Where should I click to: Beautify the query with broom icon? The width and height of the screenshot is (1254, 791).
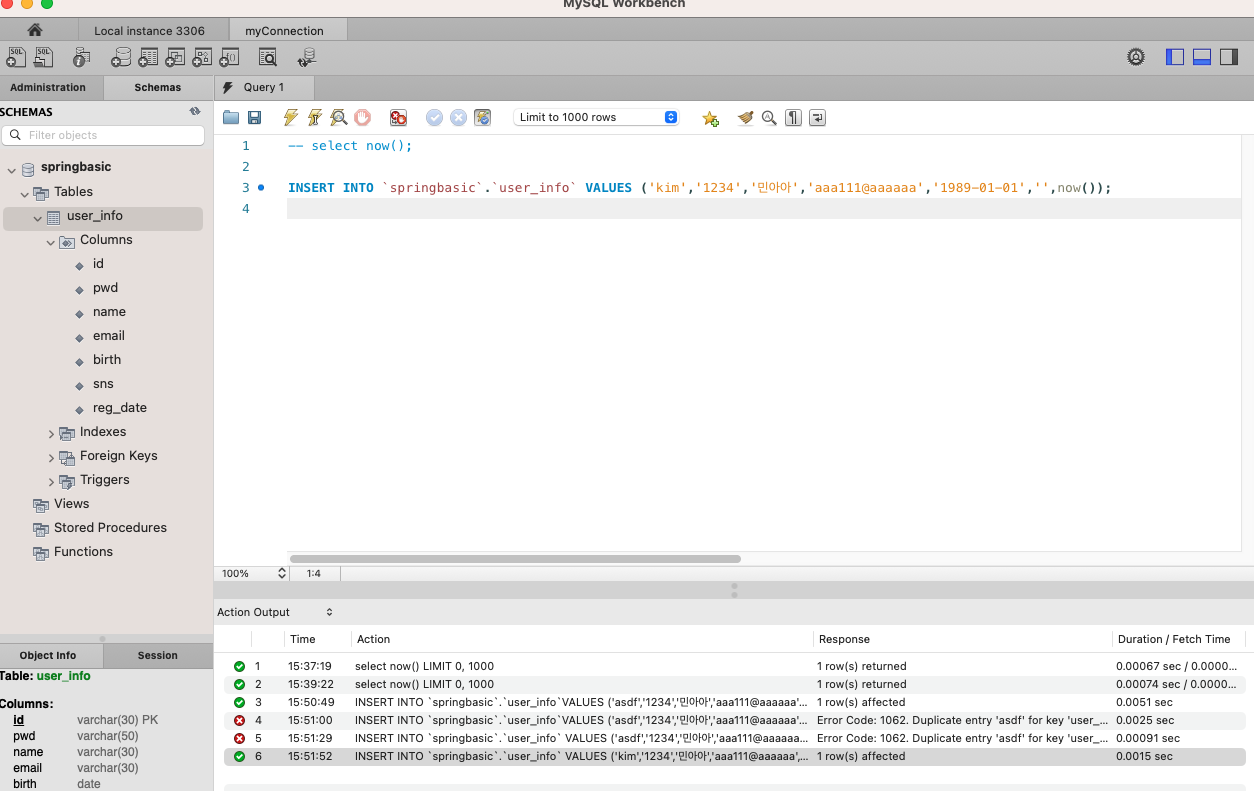click(x=745, y=118)
